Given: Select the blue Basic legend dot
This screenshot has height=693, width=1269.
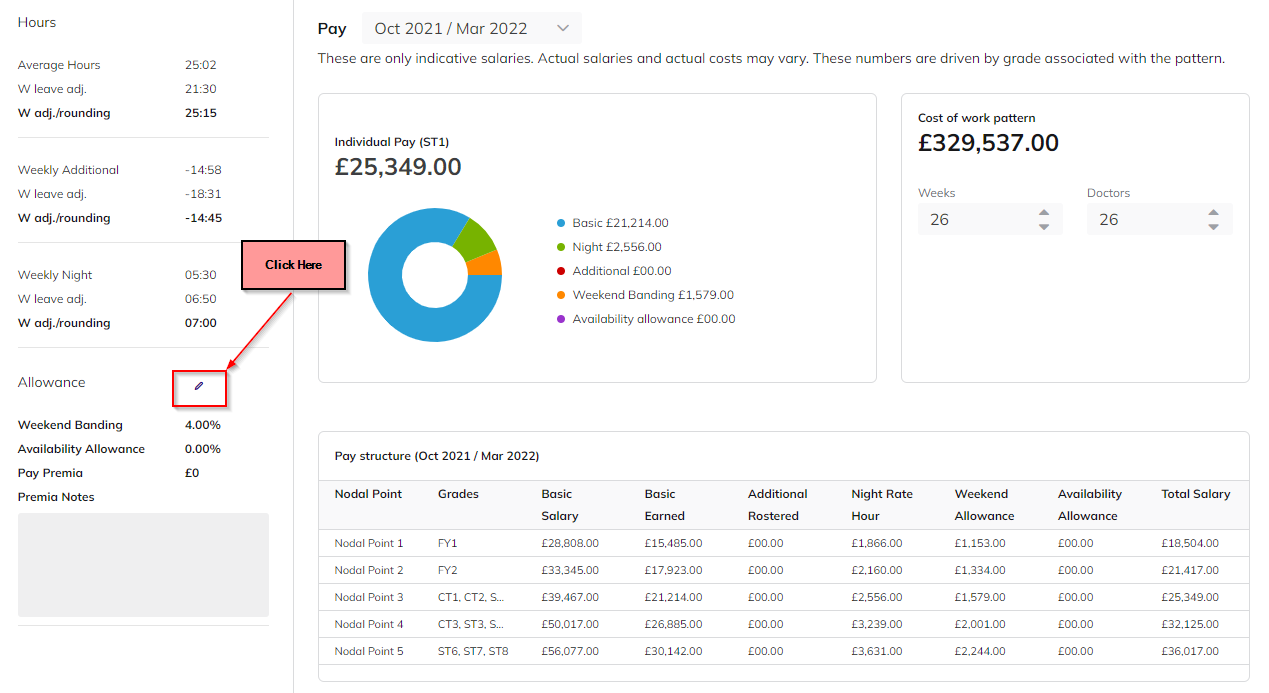Looking at the screenshot, I should point(561,223).
